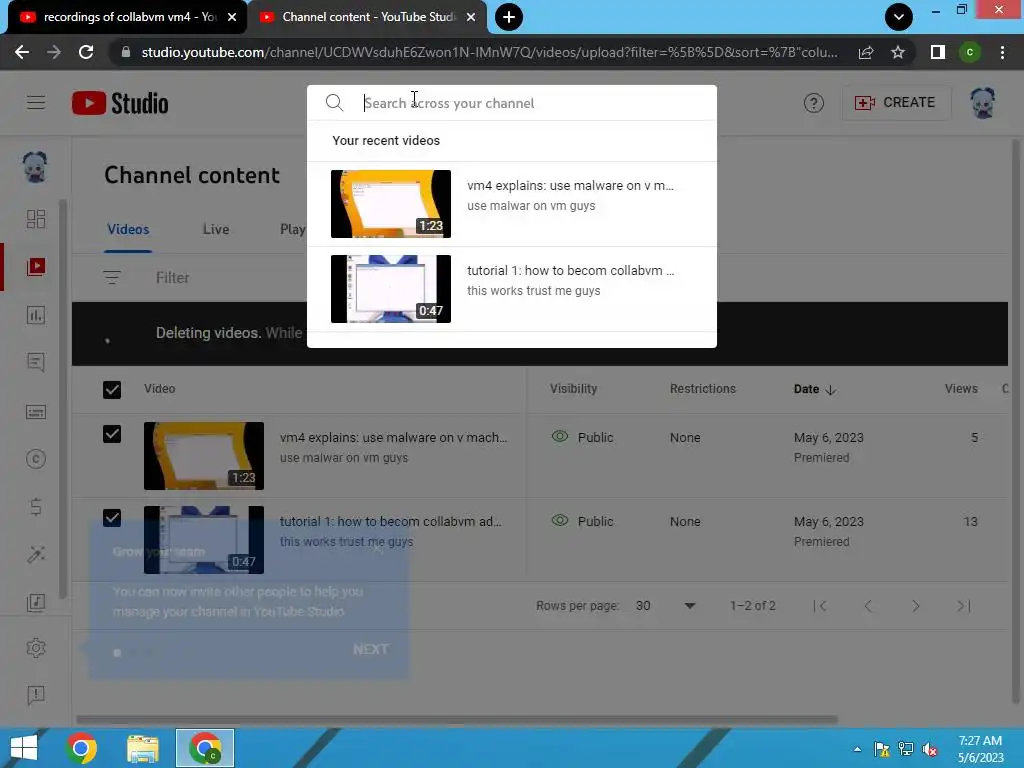1024x768 pixels.
Task: Open Audio library in the sidebar
Action: pos(36,602)
